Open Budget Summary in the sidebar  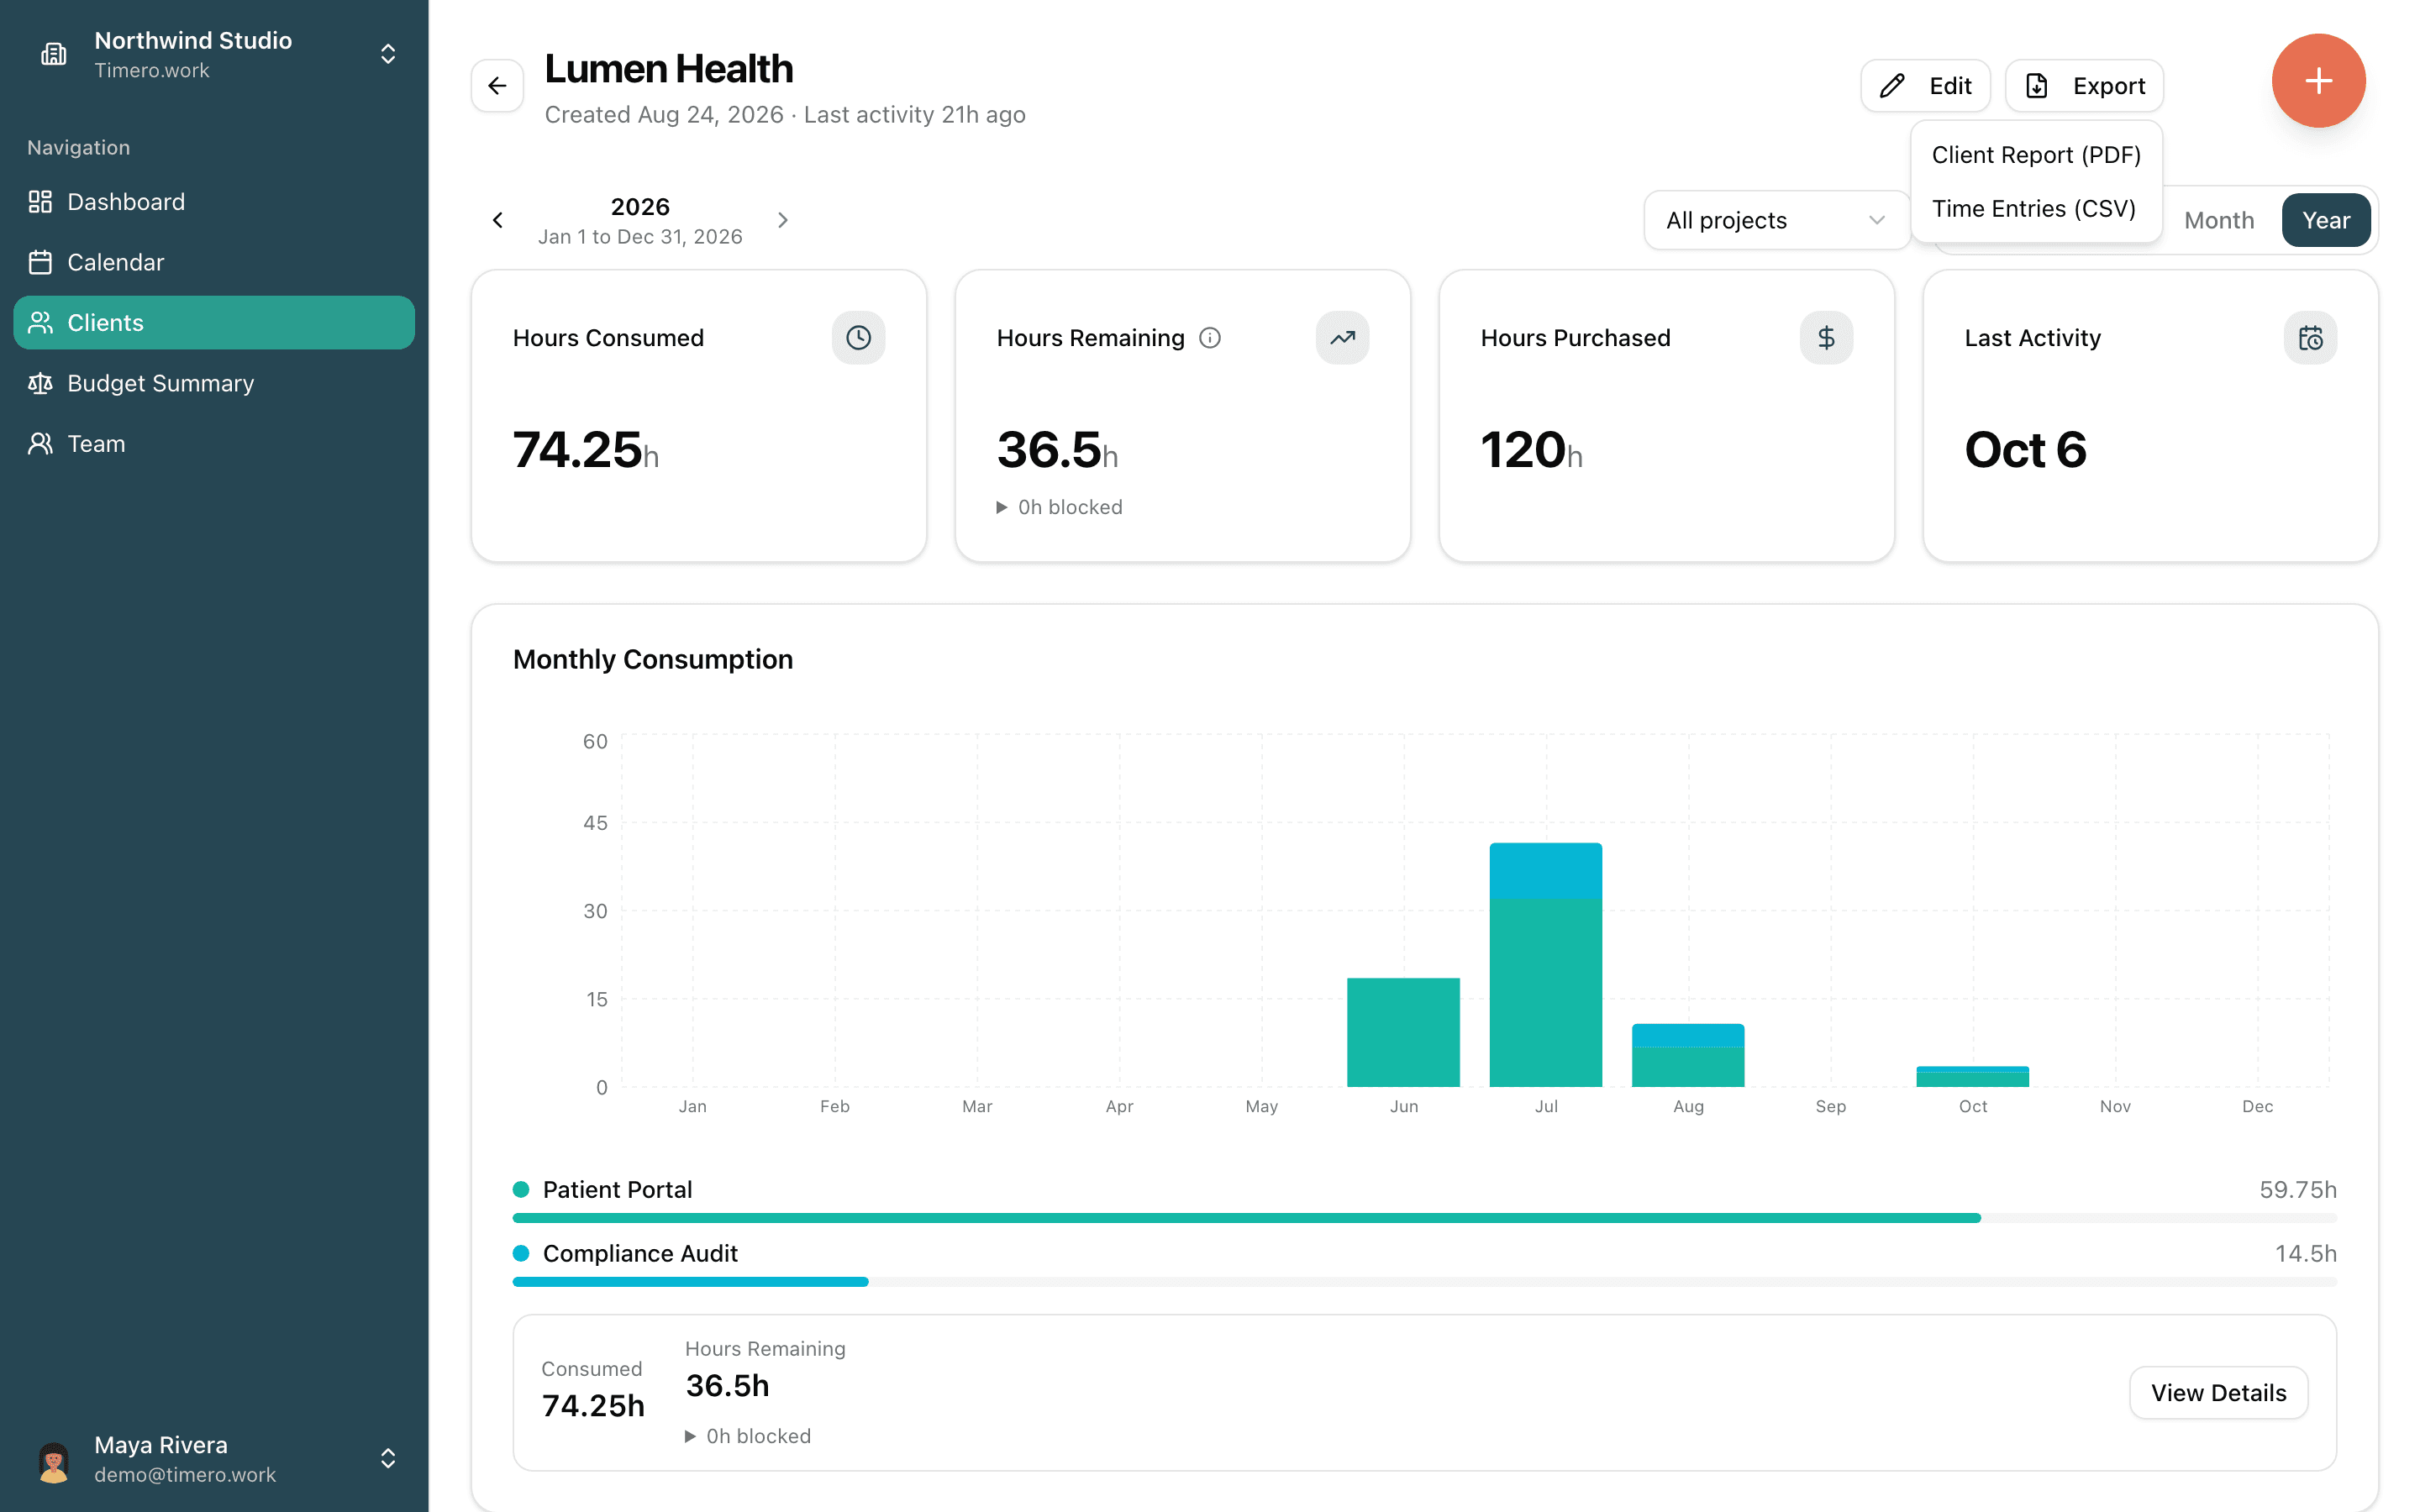pos(214,383)
